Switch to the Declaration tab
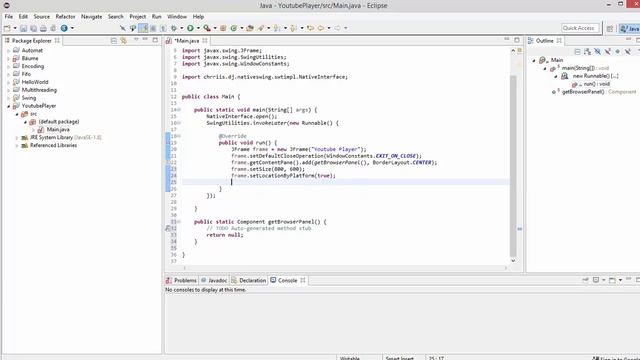 point(249,280)
